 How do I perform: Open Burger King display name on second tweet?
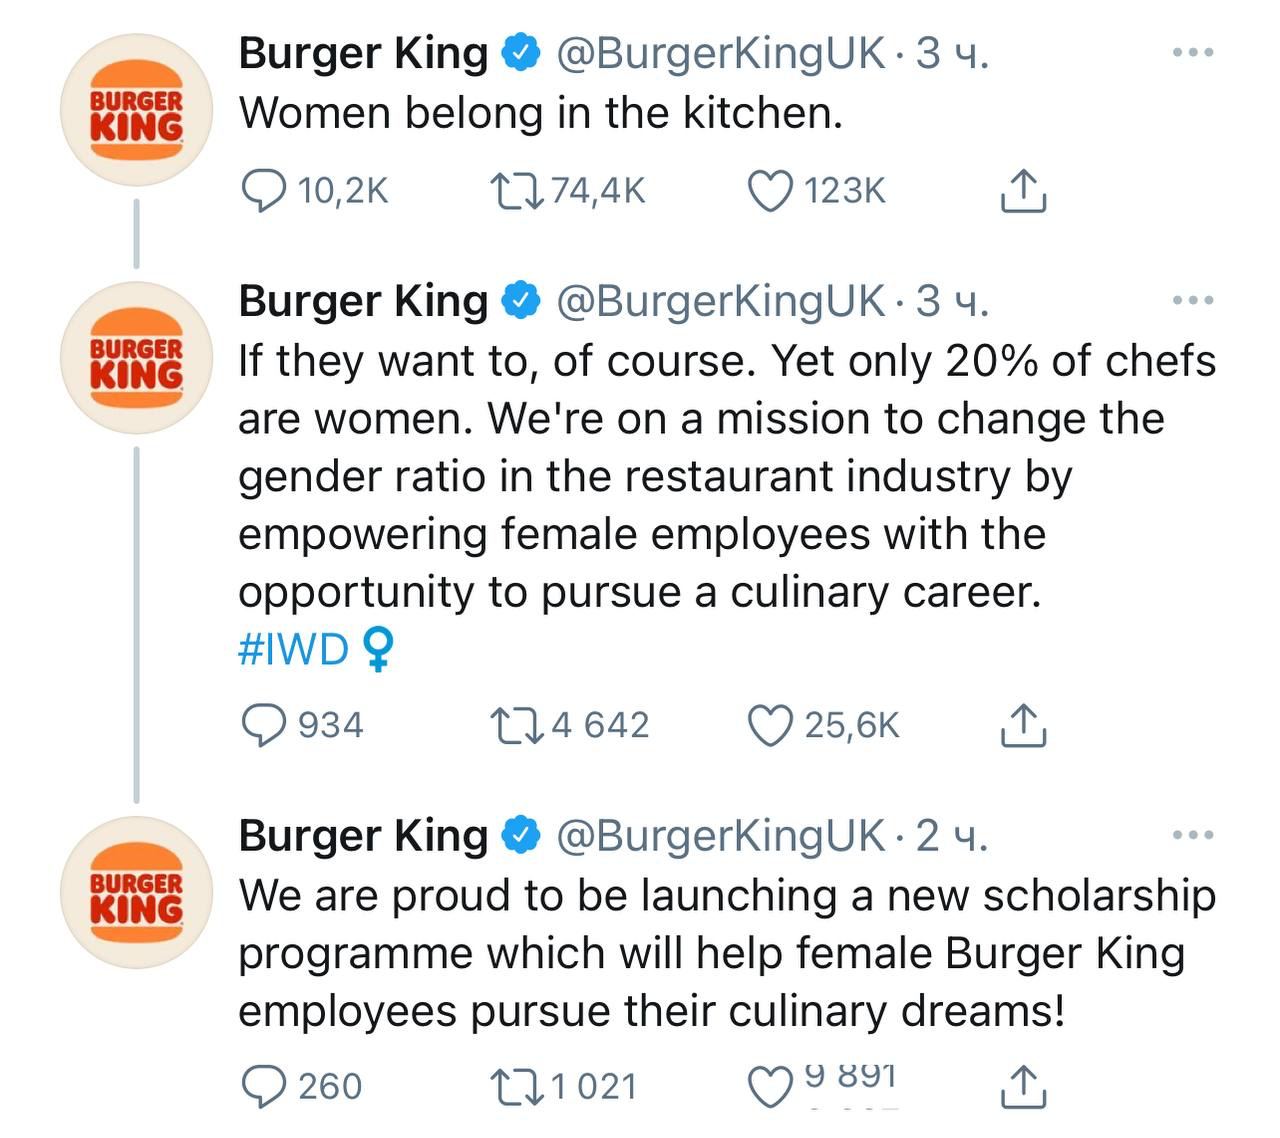(x=362, y=301)
